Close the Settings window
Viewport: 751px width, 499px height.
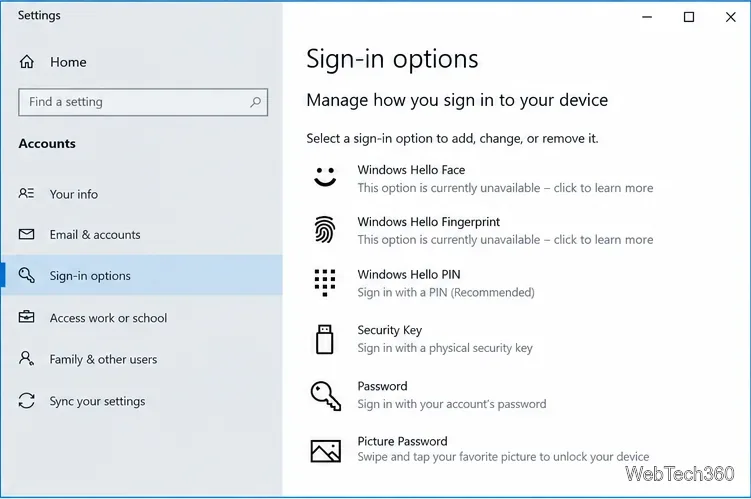730,17
